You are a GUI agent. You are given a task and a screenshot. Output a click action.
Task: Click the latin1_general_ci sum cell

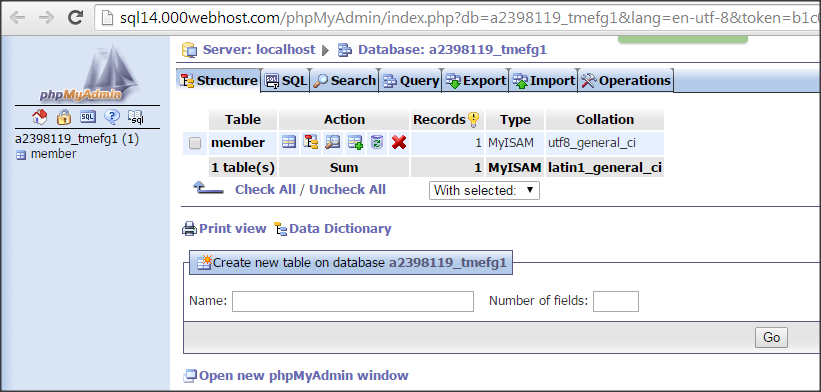605,167
